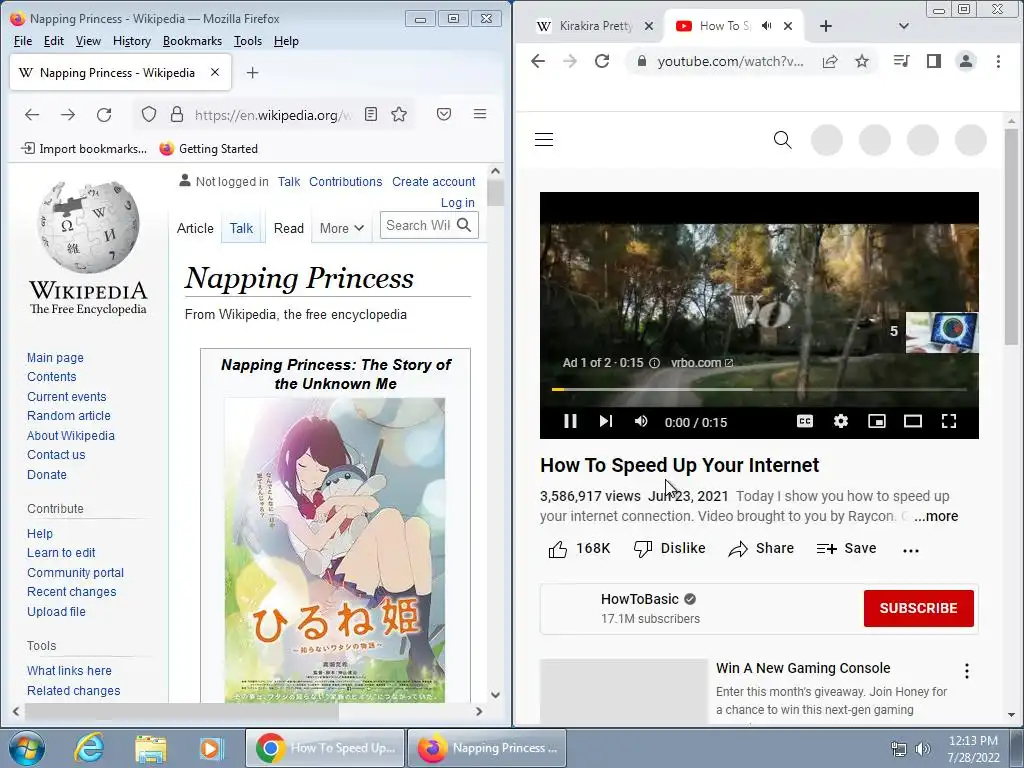1024x768 pixels.
Task: Reload the YouTube page in Chrome
Action: 601,61
